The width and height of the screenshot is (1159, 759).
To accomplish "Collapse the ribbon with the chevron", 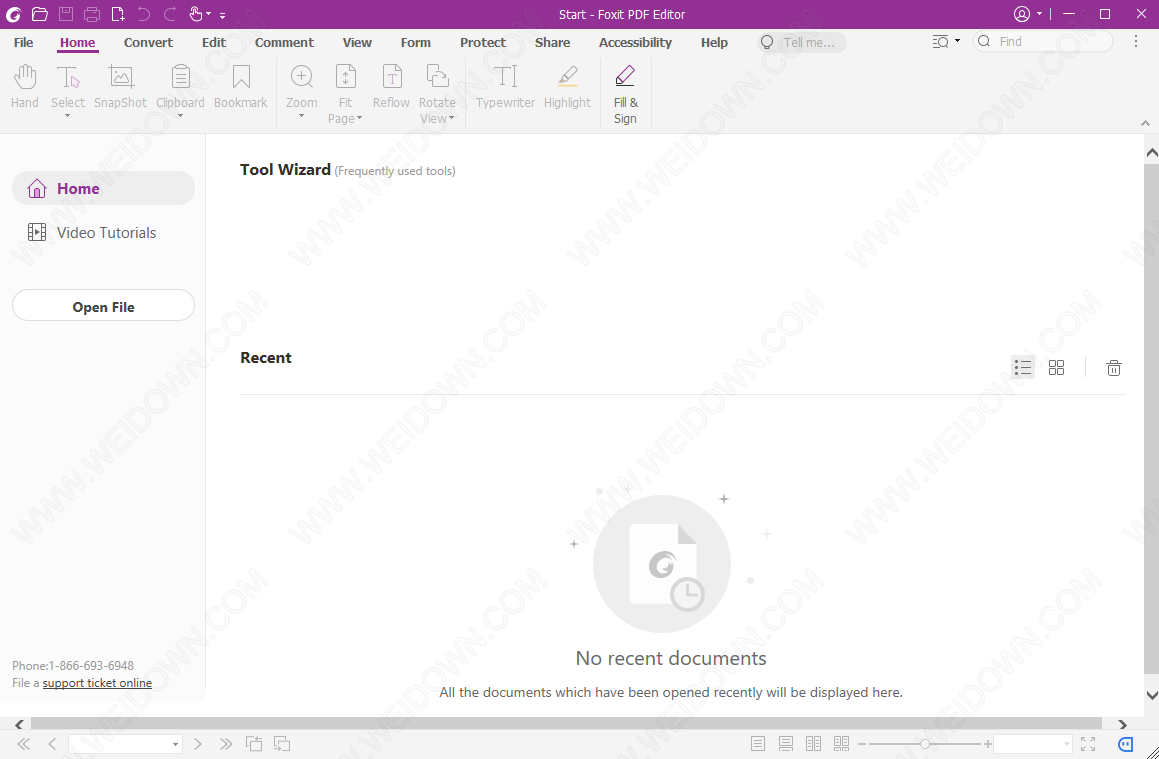I will click(1146, 123).
